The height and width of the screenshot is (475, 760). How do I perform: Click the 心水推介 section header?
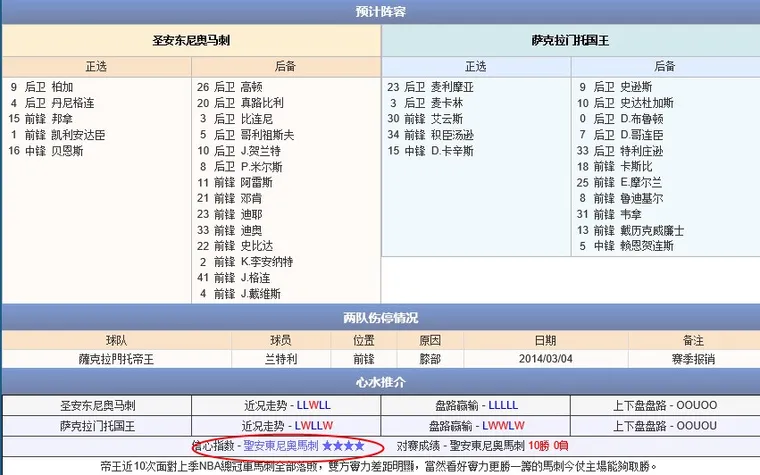pyautogui.click(x=380, y=382)
